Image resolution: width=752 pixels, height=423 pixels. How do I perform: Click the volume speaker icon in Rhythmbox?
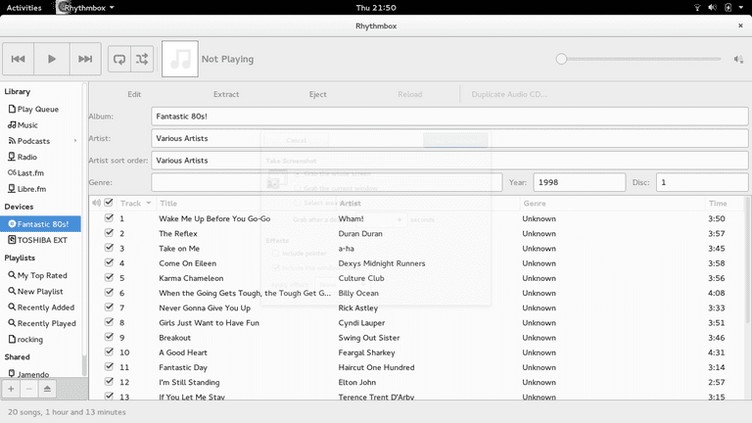[738, 59]
